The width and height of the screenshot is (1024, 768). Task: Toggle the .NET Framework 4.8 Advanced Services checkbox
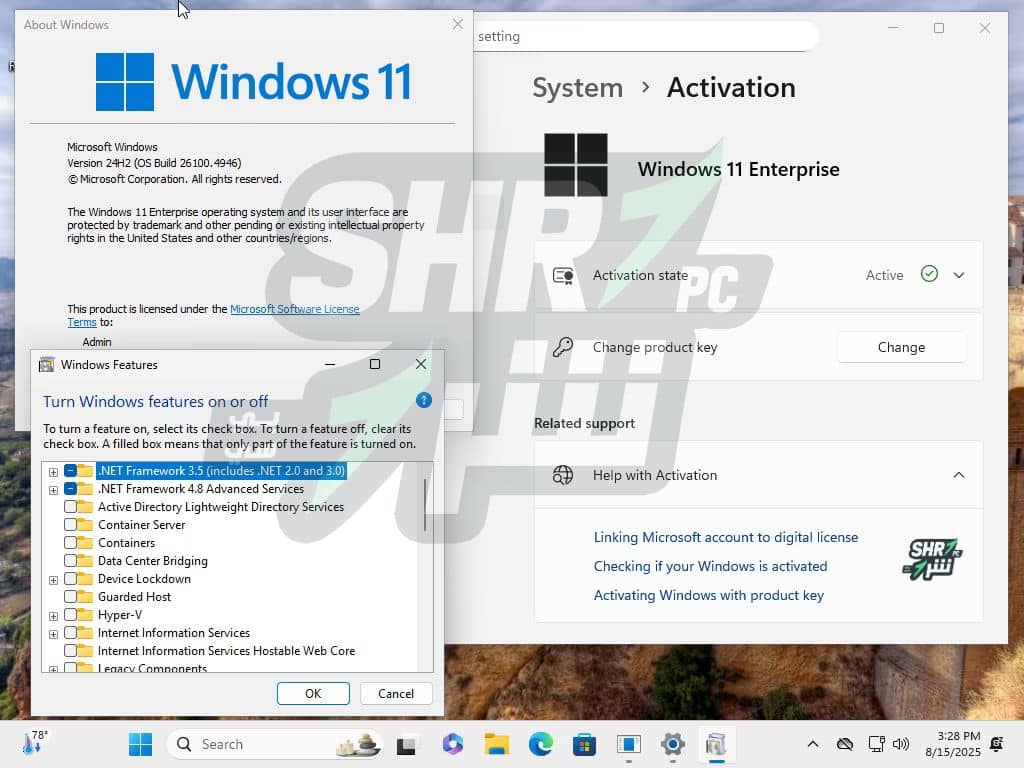point(71,488)
